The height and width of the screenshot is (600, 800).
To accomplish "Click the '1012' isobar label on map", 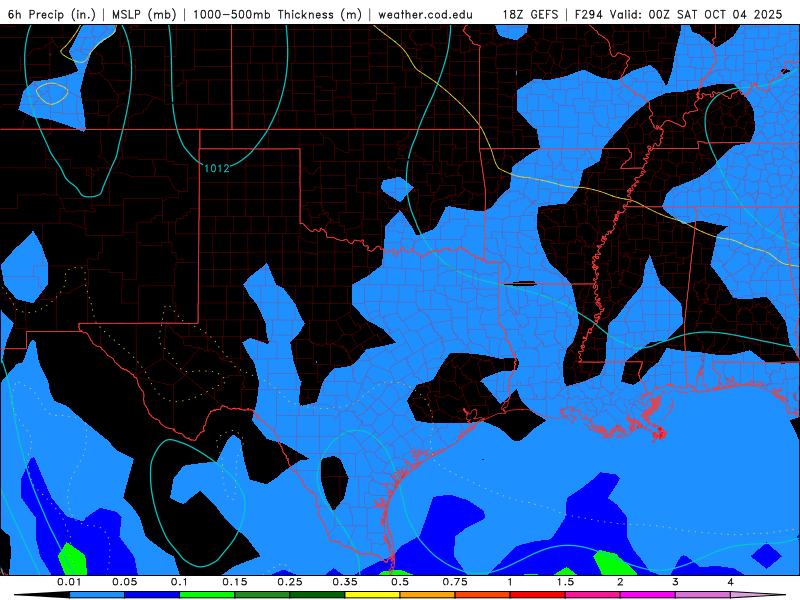I will [x=217, y=168].
